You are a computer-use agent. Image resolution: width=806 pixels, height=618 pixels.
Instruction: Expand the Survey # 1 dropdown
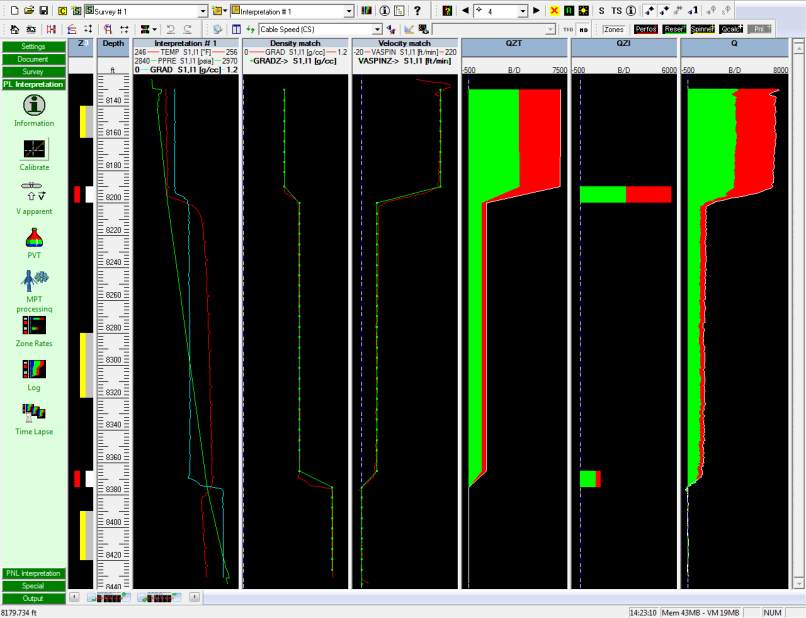tap(203, 10)
